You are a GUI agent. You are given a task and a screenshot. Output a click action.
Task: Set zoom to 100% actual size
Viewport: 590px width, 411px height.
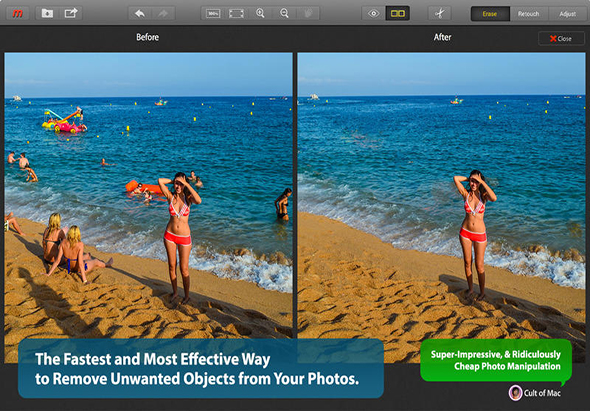coord(213,14)
